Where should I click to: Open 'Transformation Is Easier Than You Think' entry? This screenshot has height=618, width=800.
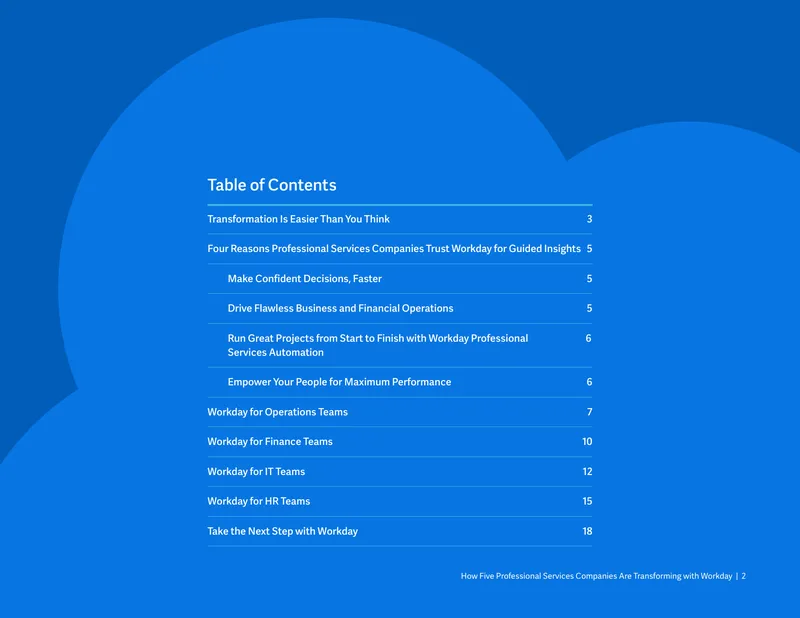[x=298, y=219]
